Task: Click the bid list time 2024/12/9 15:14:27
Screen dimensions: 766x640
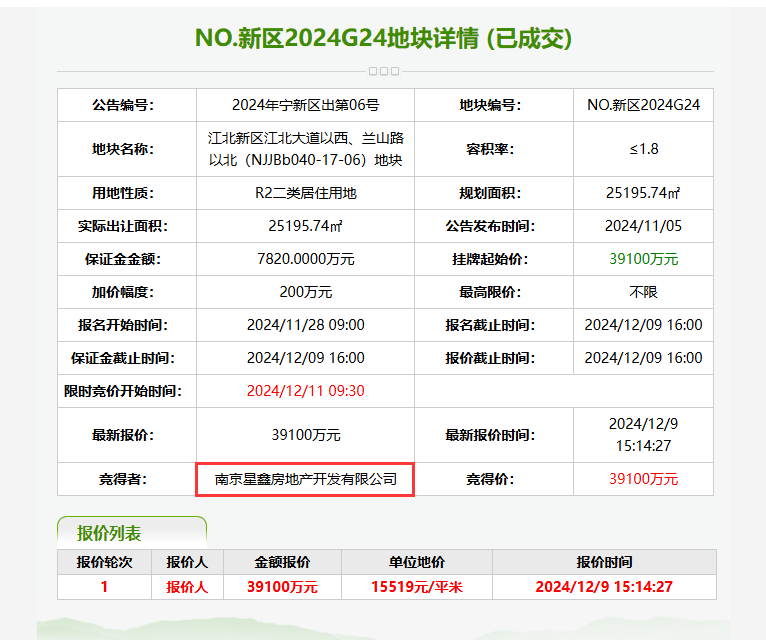Action: (604, 587)
